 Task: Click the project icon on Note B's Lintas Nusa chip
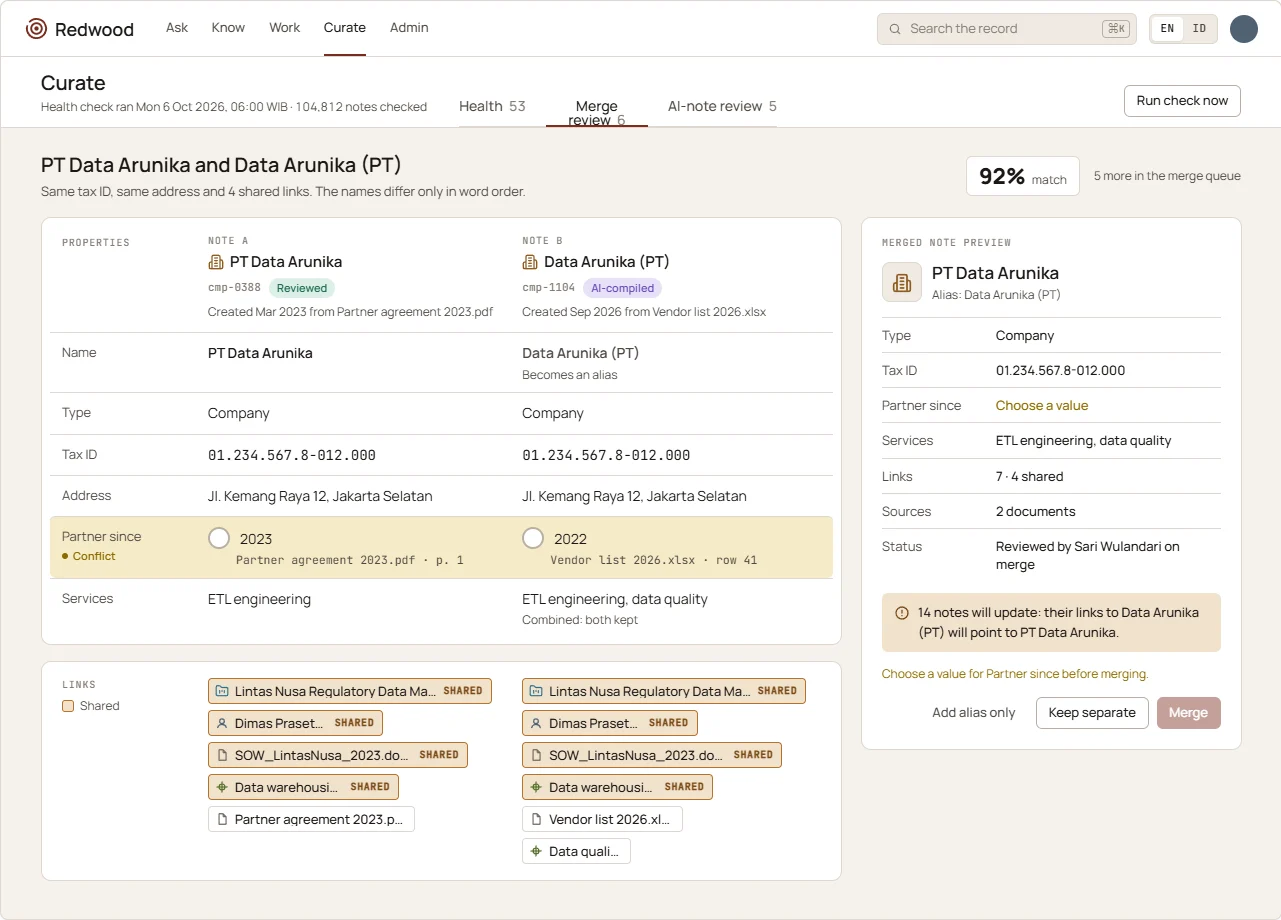coord(536,691)
